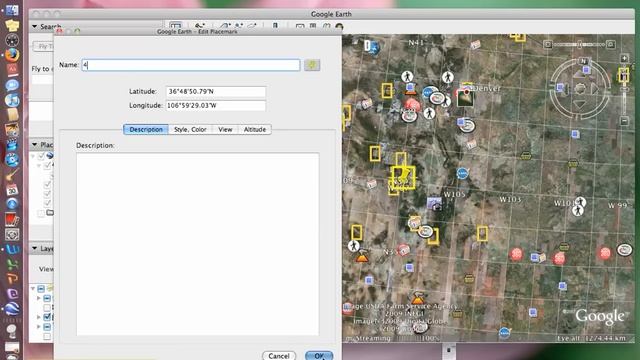Click the Name input field

pos(191,65)
